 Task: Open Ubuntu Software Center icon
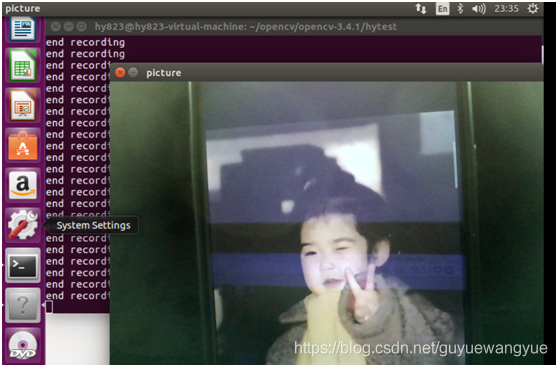[23, 146]
